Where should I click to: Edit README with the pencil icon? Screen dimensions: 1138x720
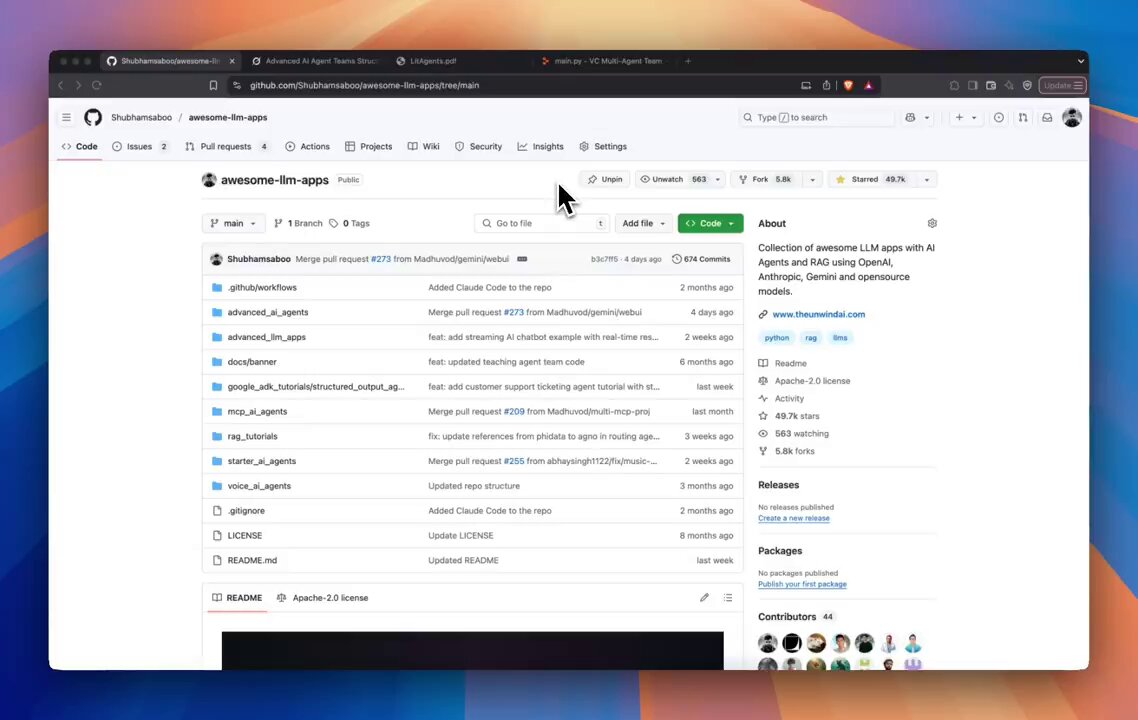(x=704, y=598)
